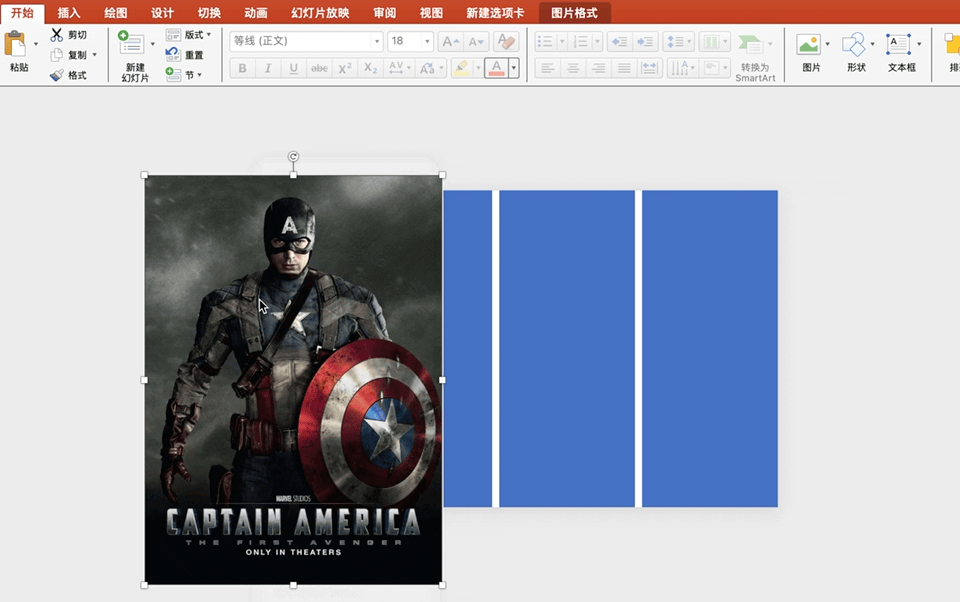Viewport: 960px width, 602px height.
Task: Insert a bulleted list
Action: point(544,42)
